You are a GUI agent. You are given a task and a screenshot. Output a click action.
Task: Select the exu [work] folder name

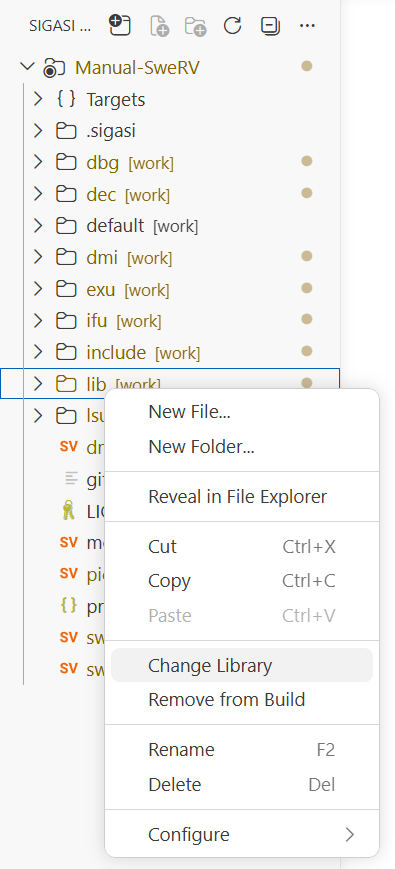tap(128, 289)
